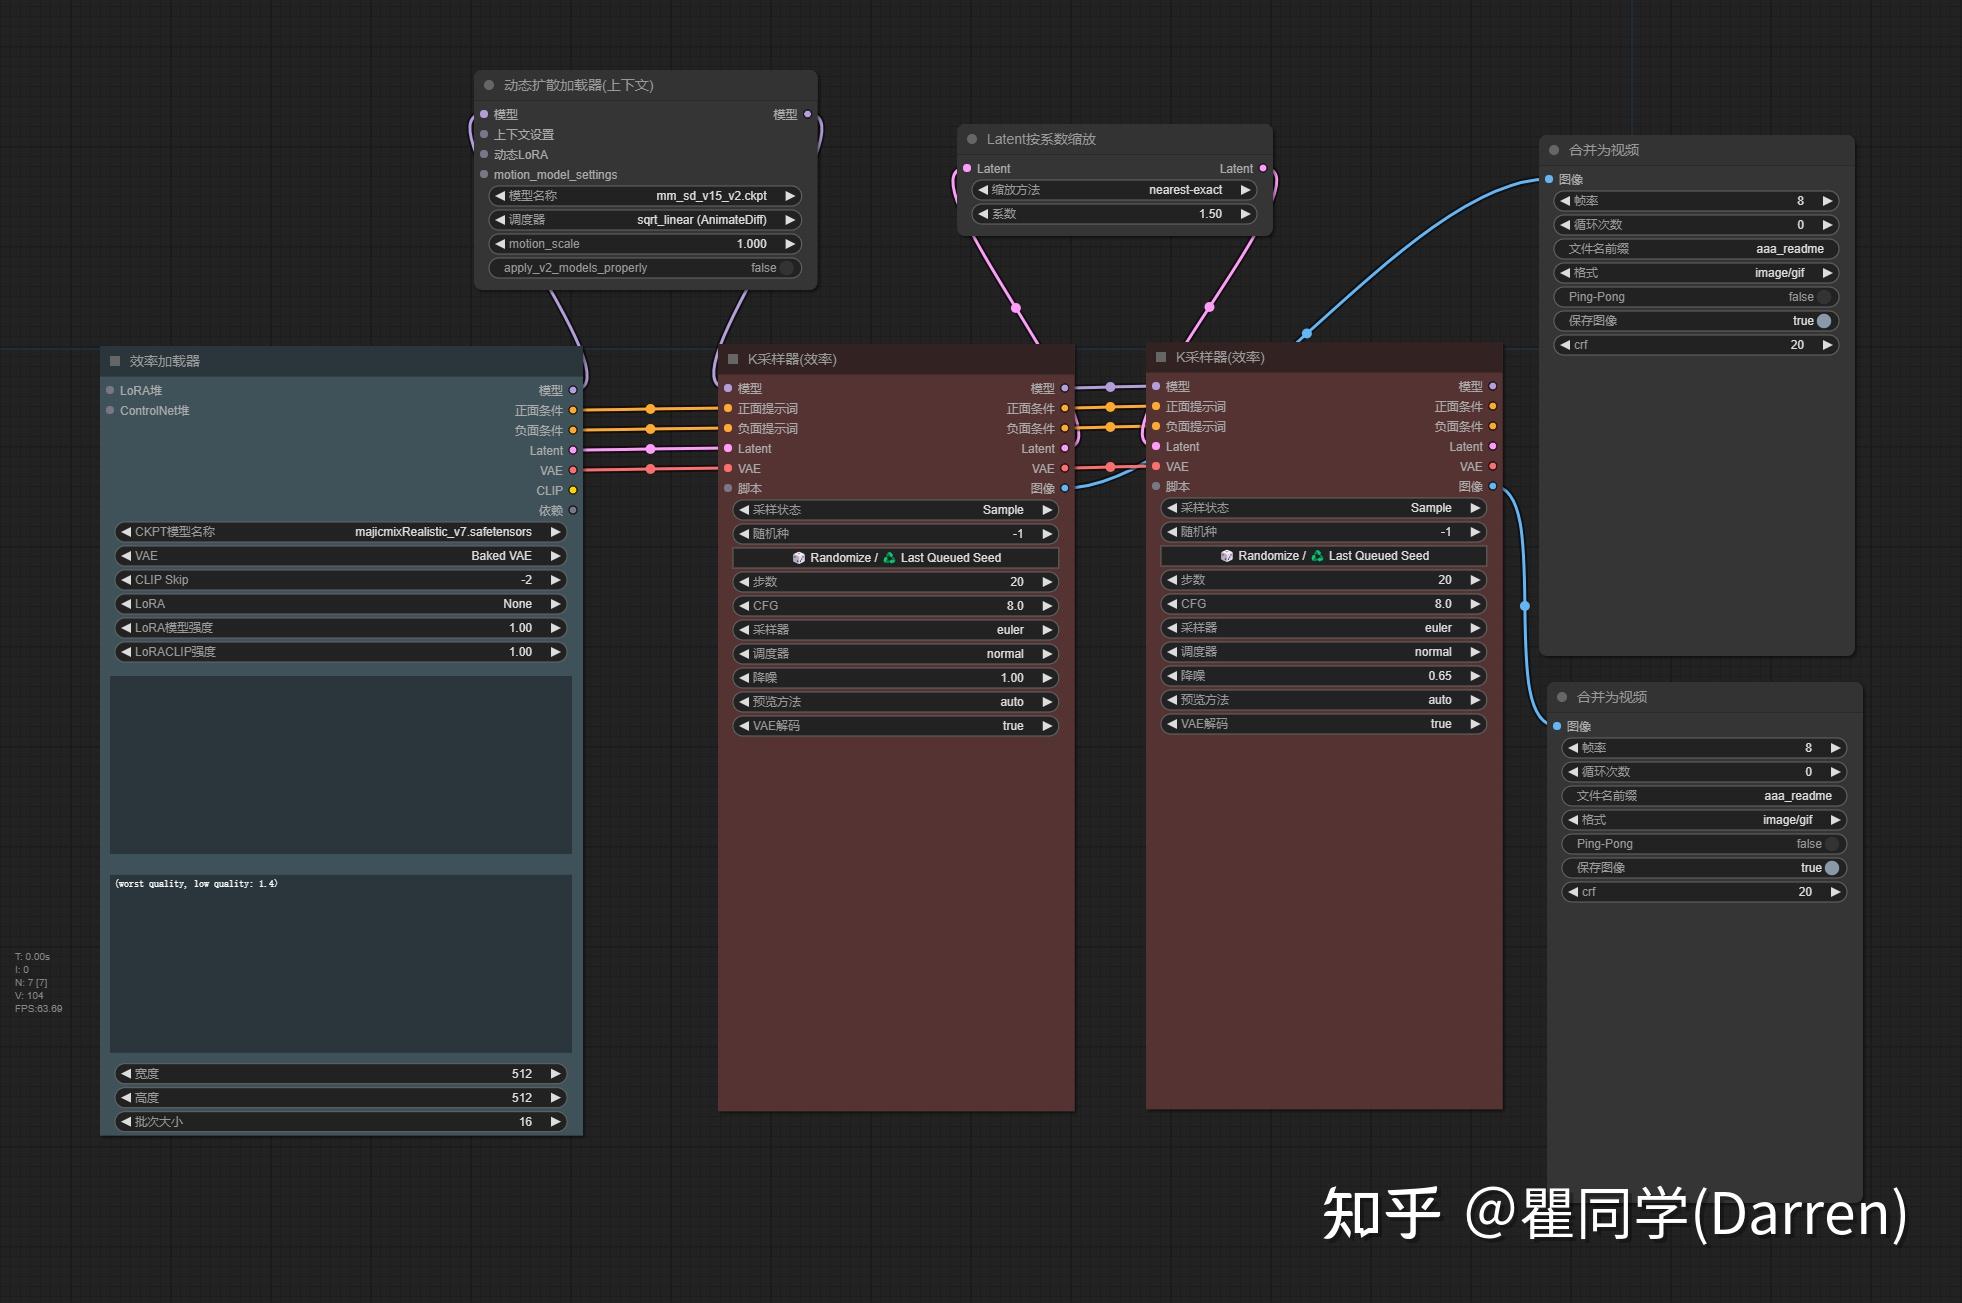
Task: Toggle apply_v2_models_properly switch
Action: (x=786, y=268)
